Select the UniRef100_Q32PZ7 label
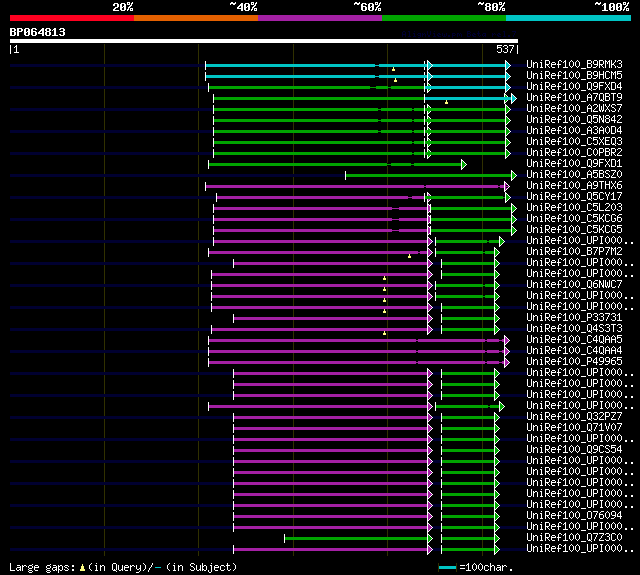Viewport: 640px width, 575px height. point(574,417)
